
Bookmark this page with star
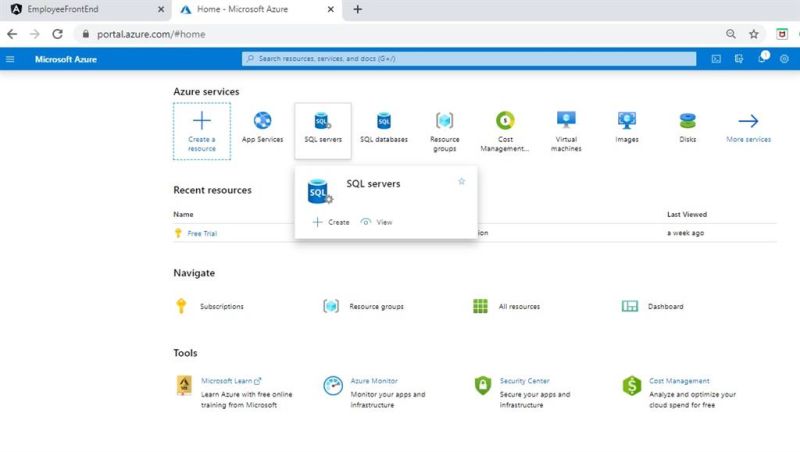pyautogui.click(x=754, y=34)
